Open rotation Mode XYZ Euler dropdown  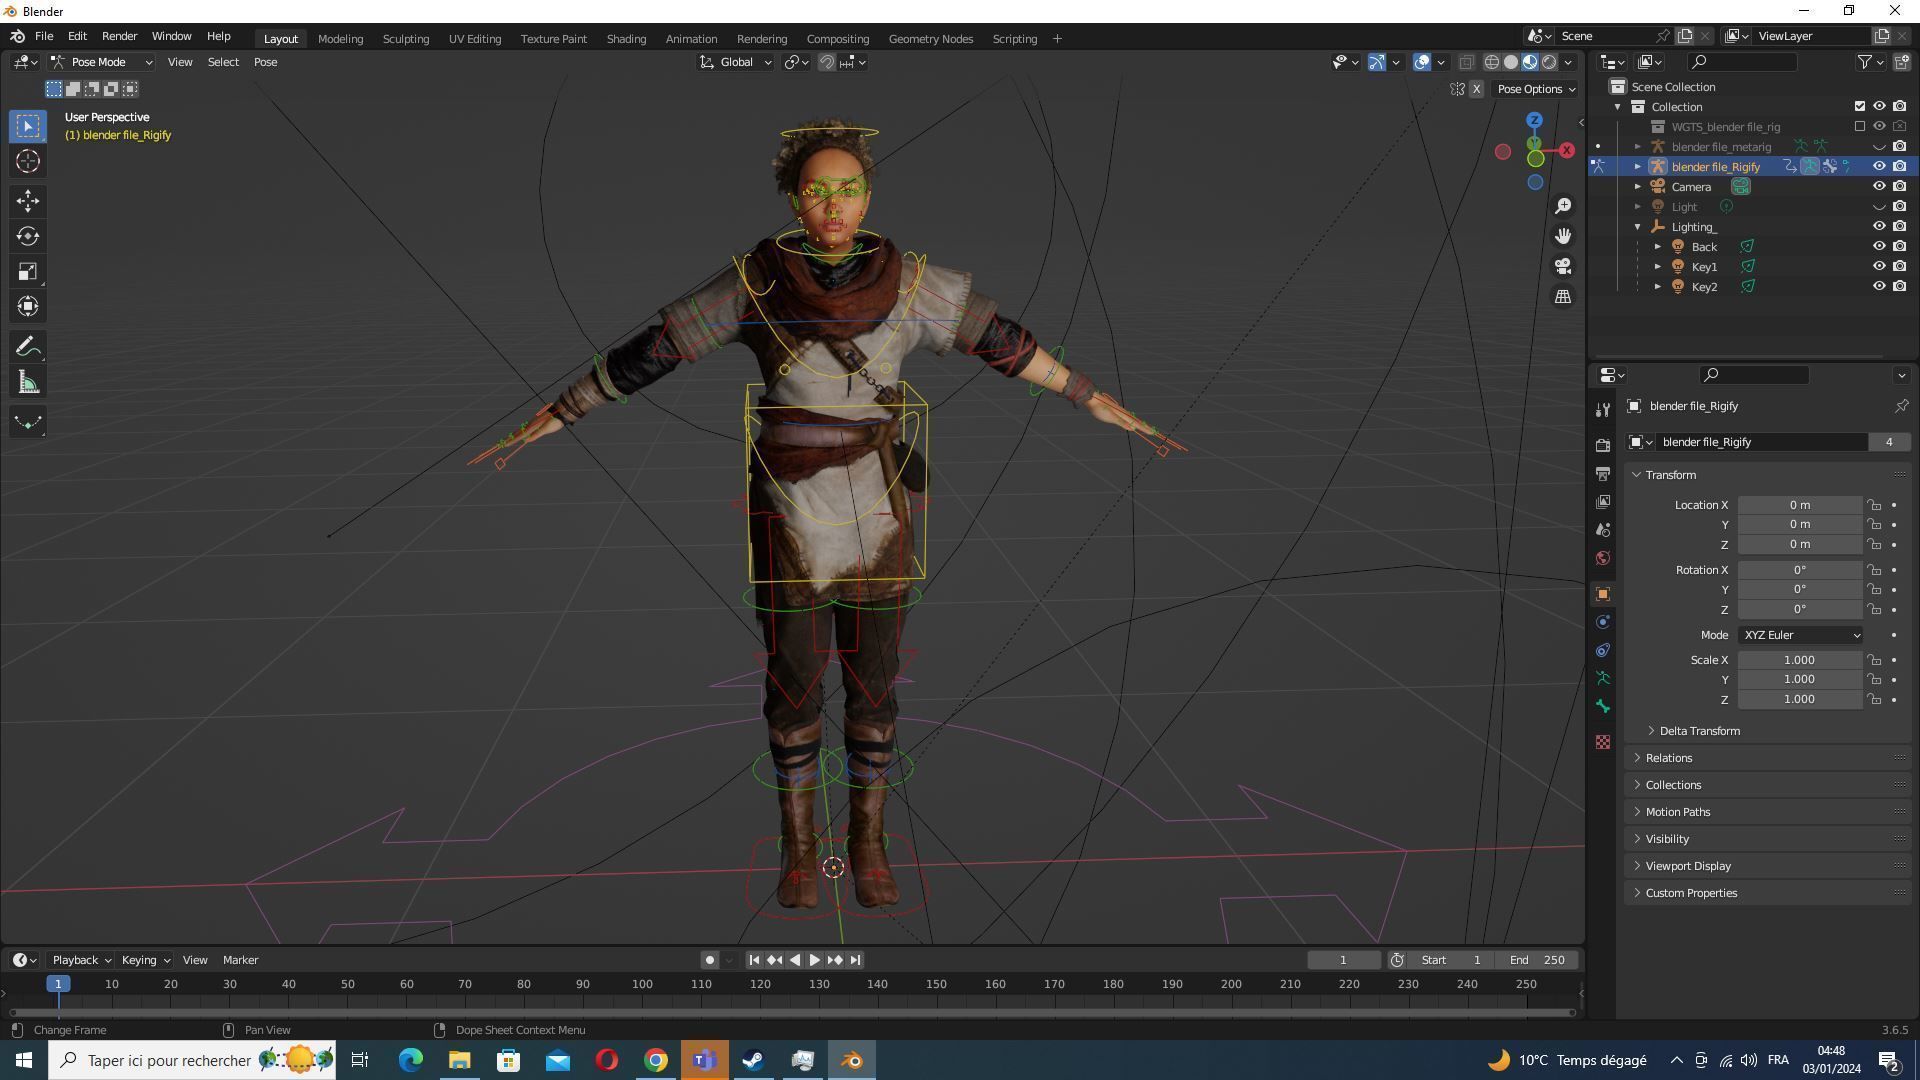coord(1800,635)
